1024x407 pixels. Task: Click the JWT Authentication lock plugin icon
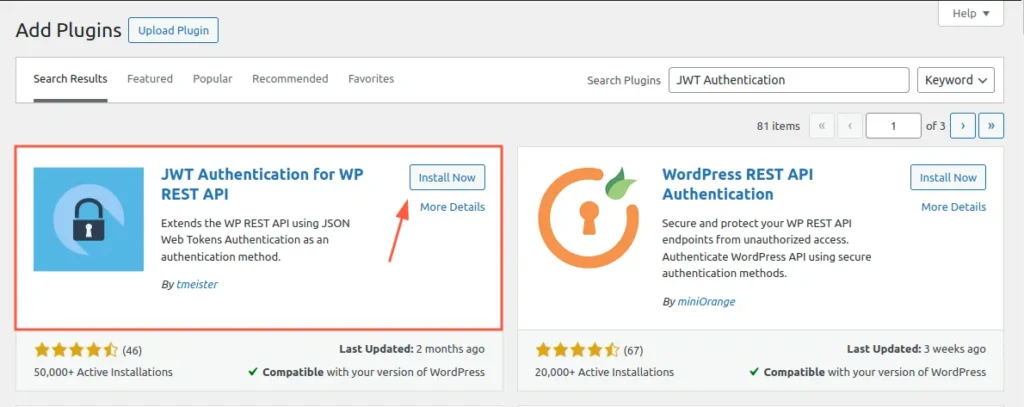point(89,219)
